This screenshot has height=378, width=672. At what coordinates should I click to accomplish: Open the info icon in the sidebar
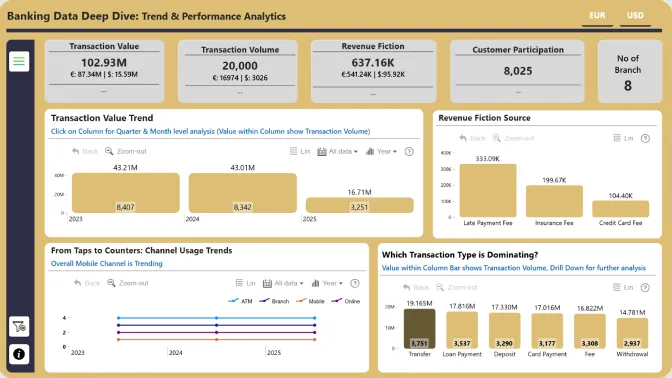pos(19,354)
